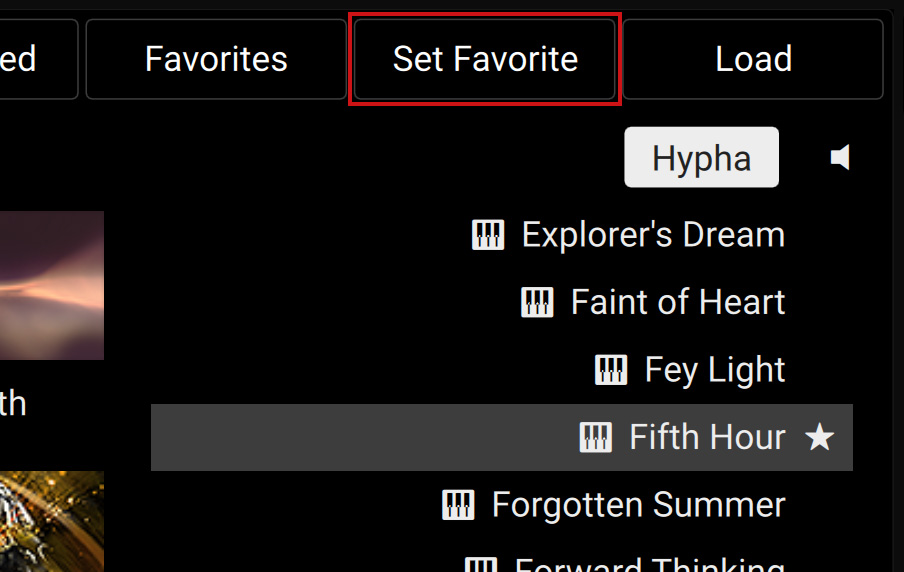Open the golden lights library thumbnail
Screen dimensions: 904x572
(x=51, y=521)
